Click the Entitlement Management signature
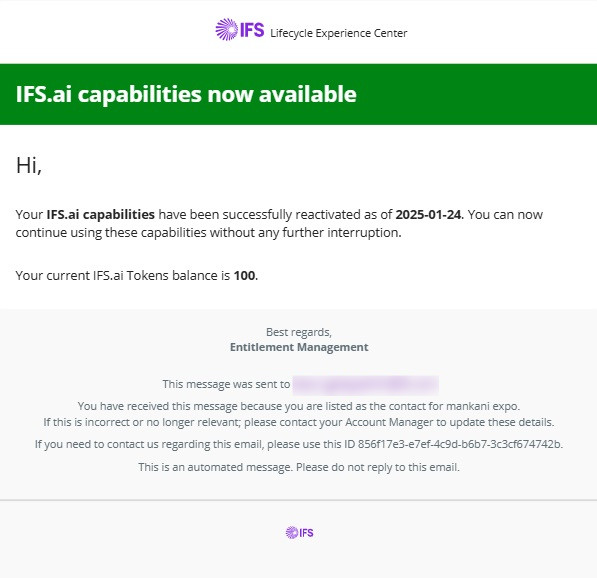Image resolution: width=597 pixels, height=578 pixels. point(299,347)
